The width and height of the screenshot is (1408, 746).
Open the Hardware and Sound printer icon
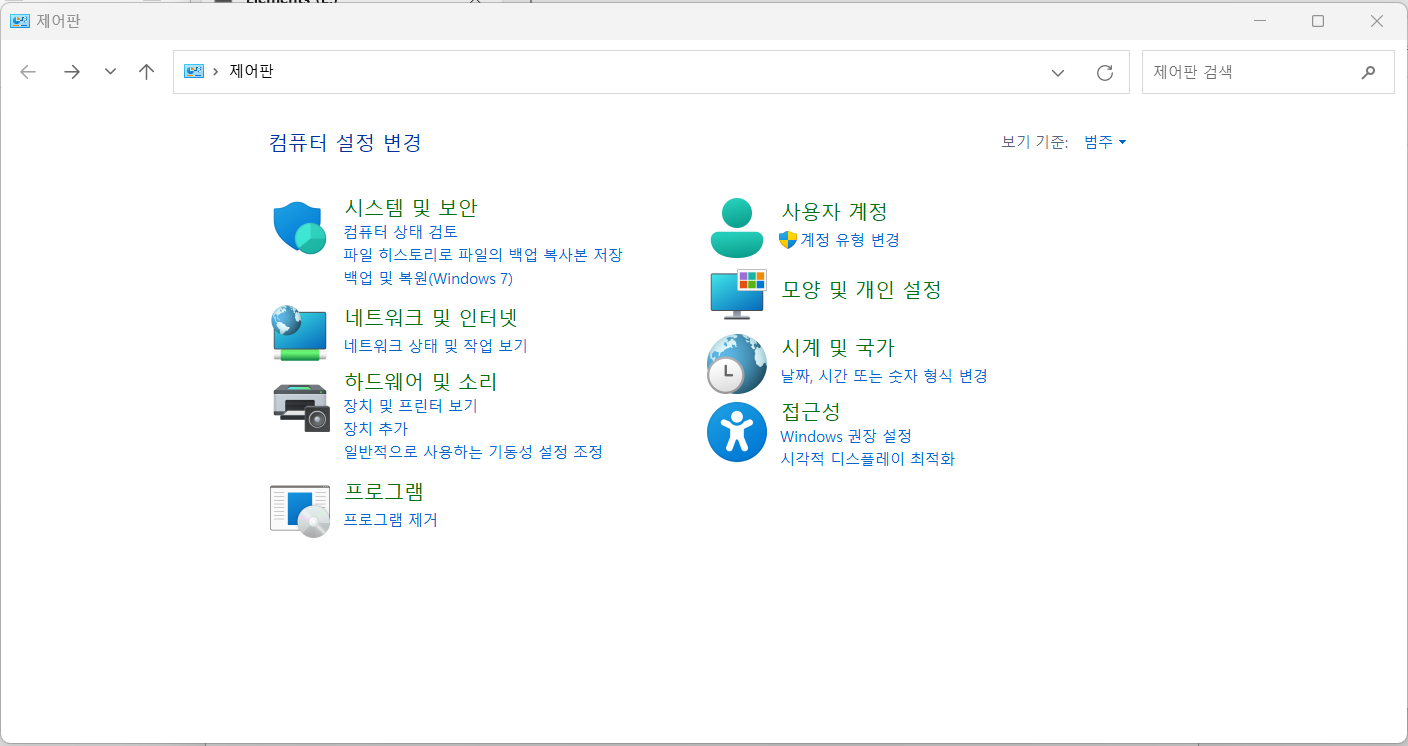[300, 407]
